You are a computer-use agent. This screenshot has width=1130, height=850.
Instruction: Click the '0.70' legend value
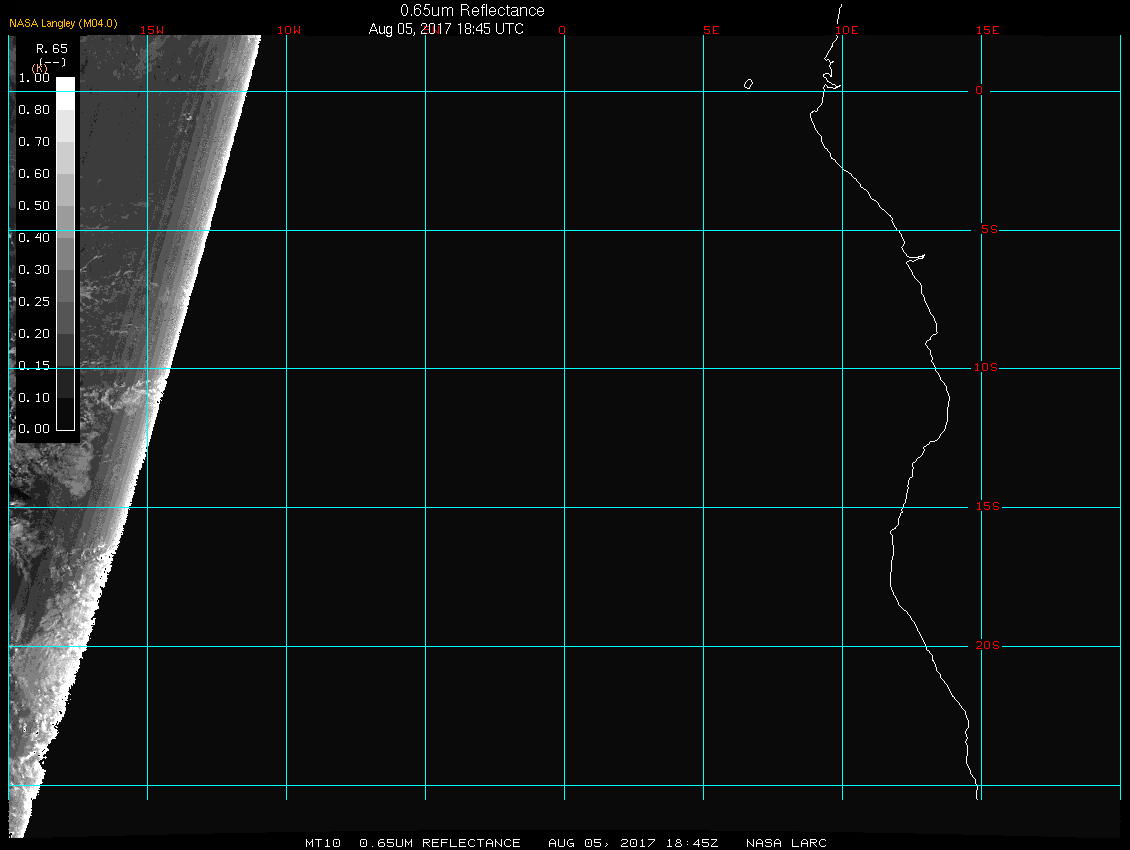(x=34, y=141)
